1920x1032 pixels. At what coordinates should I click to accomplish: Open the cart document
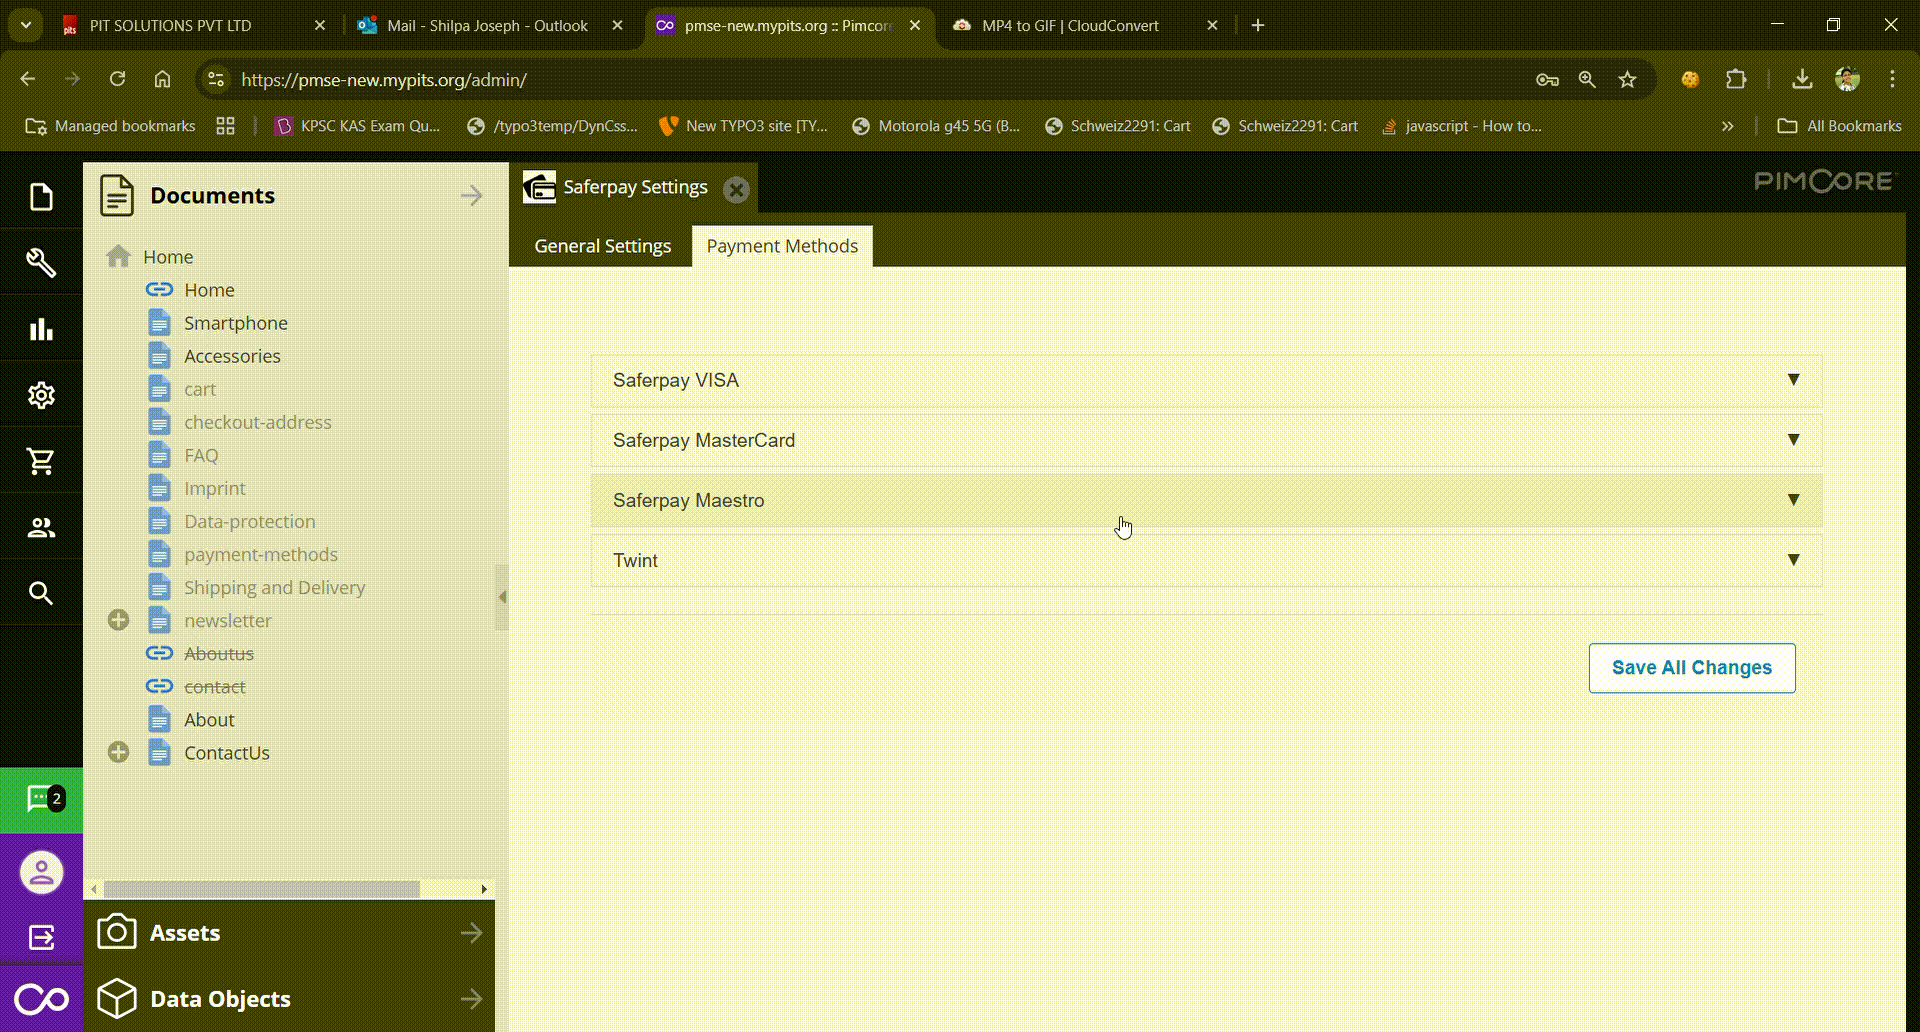click(200, 389)
